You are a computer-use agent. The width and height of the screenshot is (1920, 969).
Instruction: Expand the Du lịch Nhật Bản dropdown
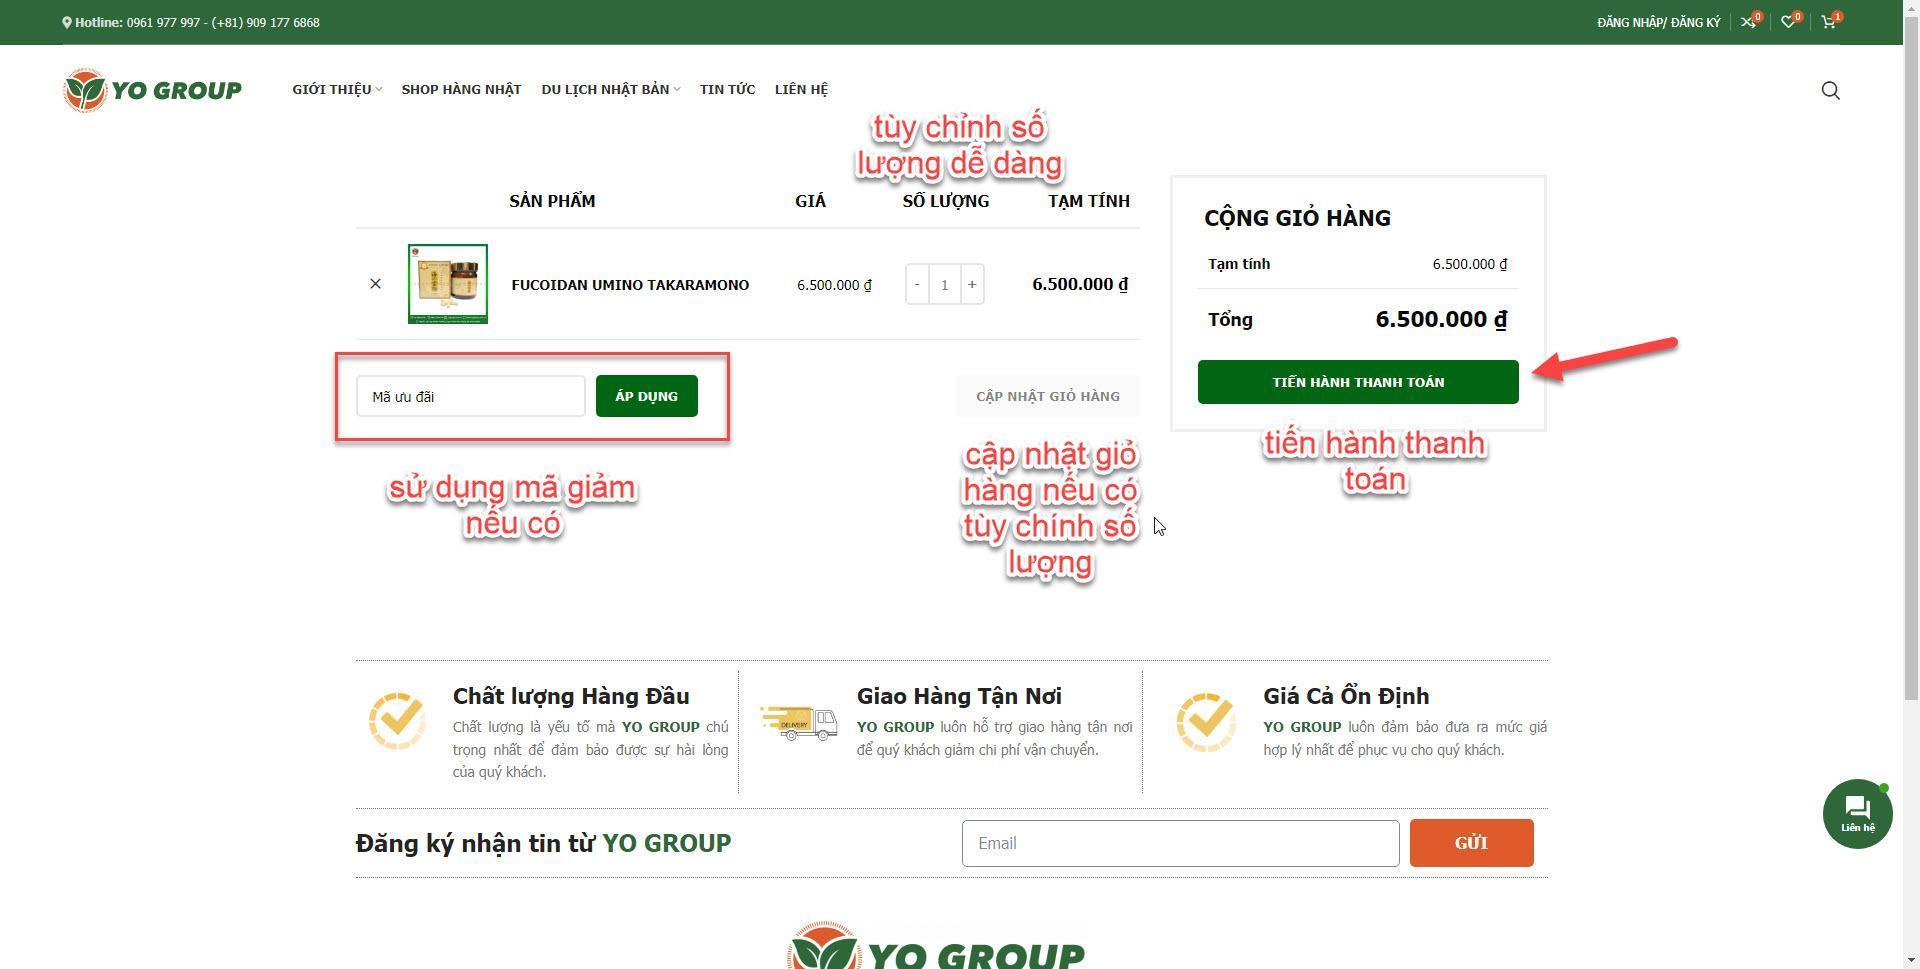pyautogui.click(x=611, y=89)
